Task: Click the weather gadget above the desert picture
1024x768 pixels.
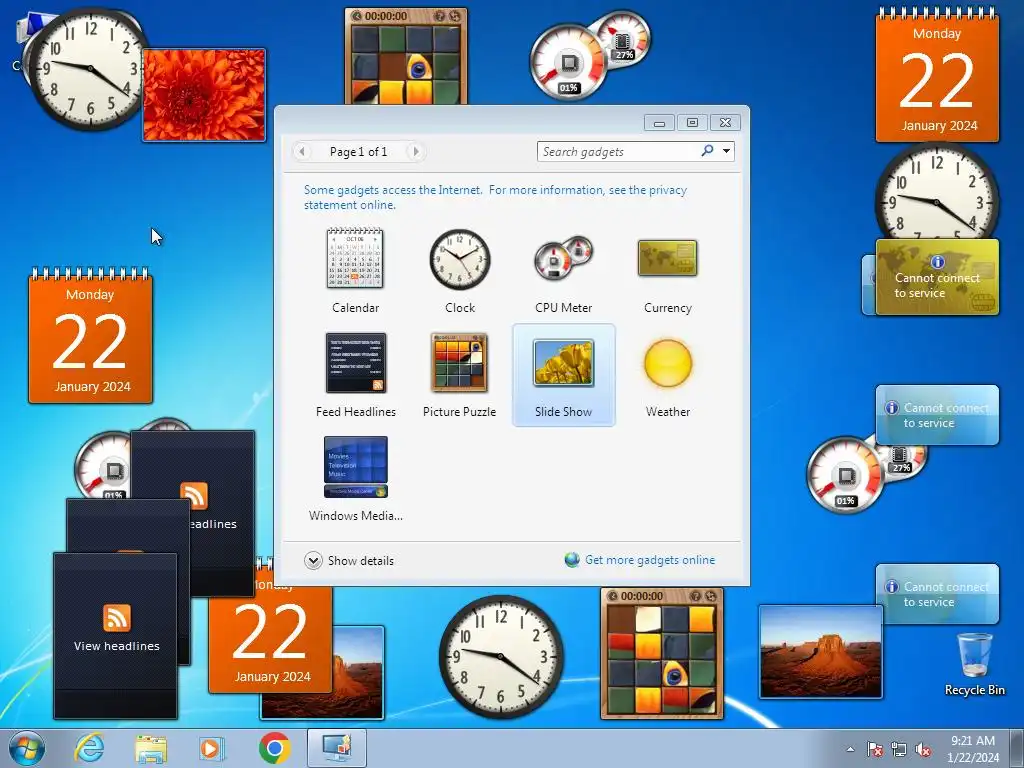Action: tap(937, 594)
